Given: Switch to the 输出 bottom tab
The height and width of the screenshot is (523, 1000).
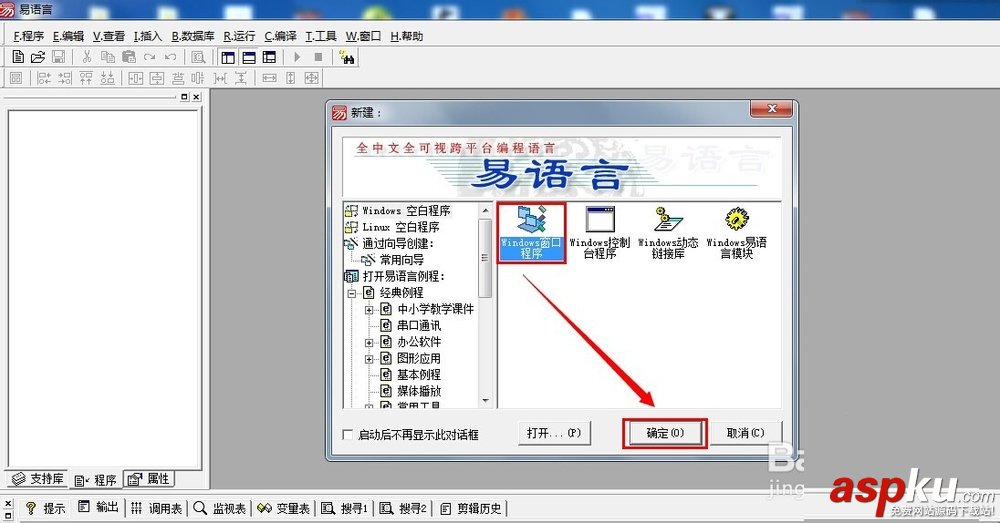Looking at the screenshot, I should 98,508.
